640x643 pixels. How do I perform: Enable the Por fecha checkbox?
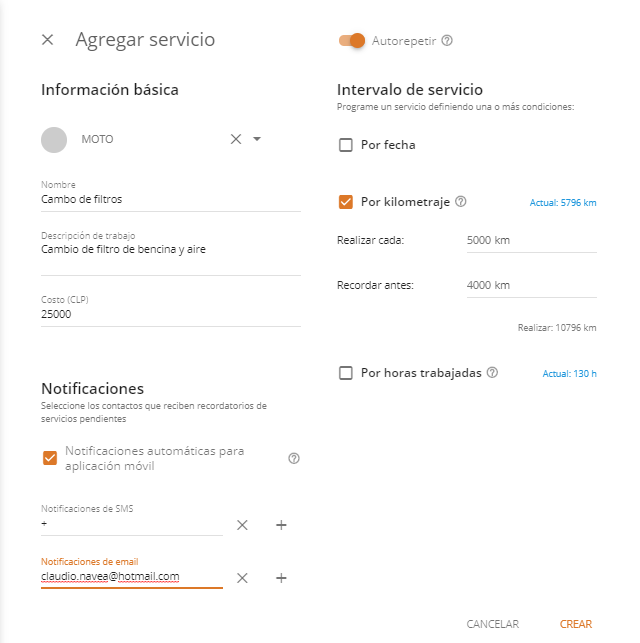(x=346, y=145)
